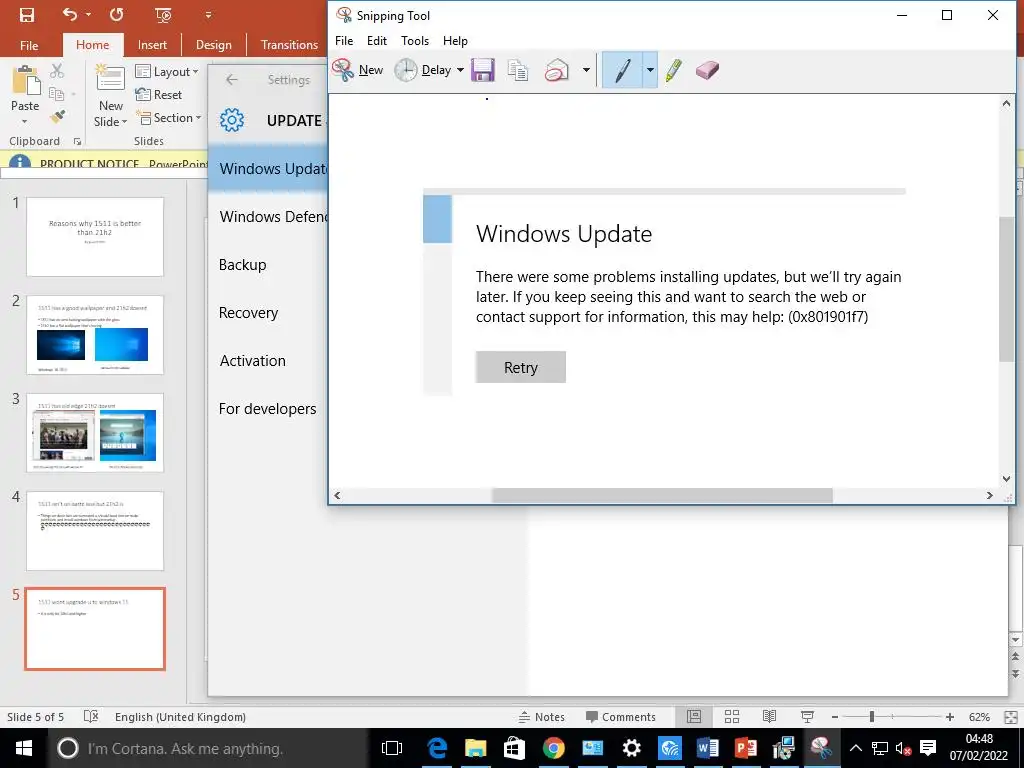Image resolution: width=1024 pixels, height=768 pixels.
Task: Open the Snipping Tool Edit menu
Action: tap(377, 40)
